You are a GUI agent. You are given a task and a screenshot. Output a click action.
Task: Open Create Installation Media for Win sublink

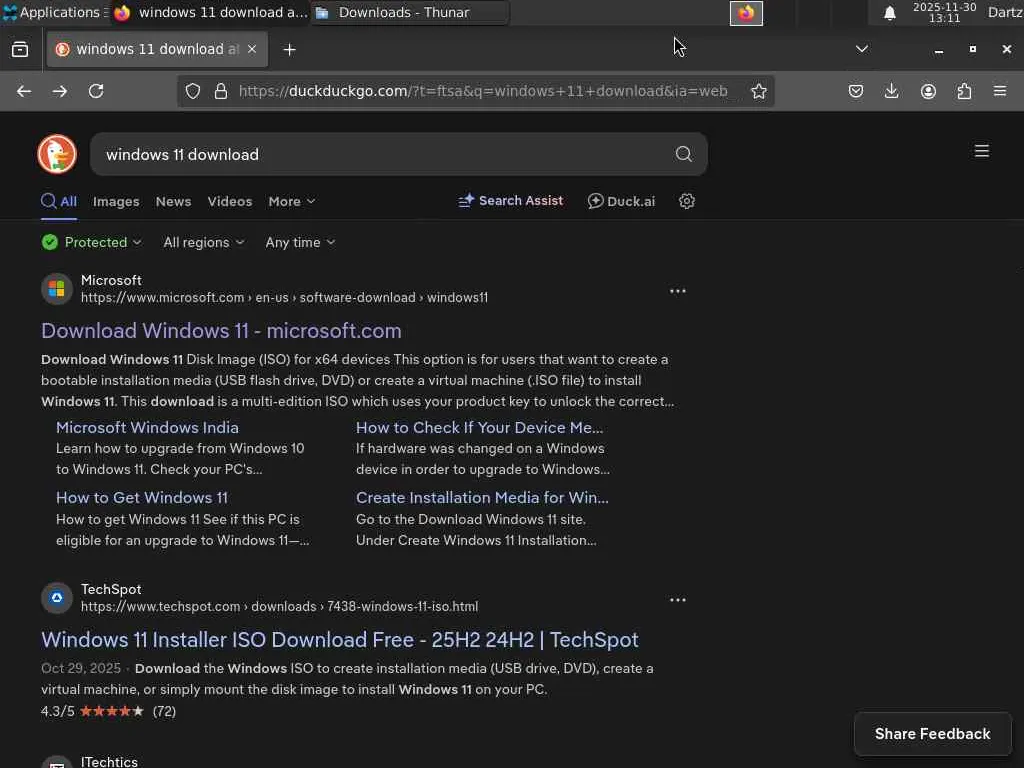(x=482, y=498)
